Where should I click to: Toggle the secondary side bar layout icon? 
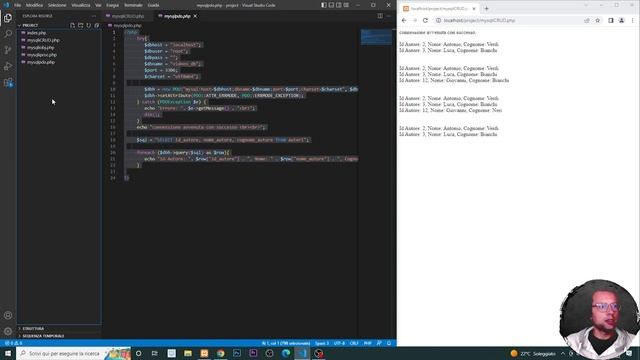339,5
